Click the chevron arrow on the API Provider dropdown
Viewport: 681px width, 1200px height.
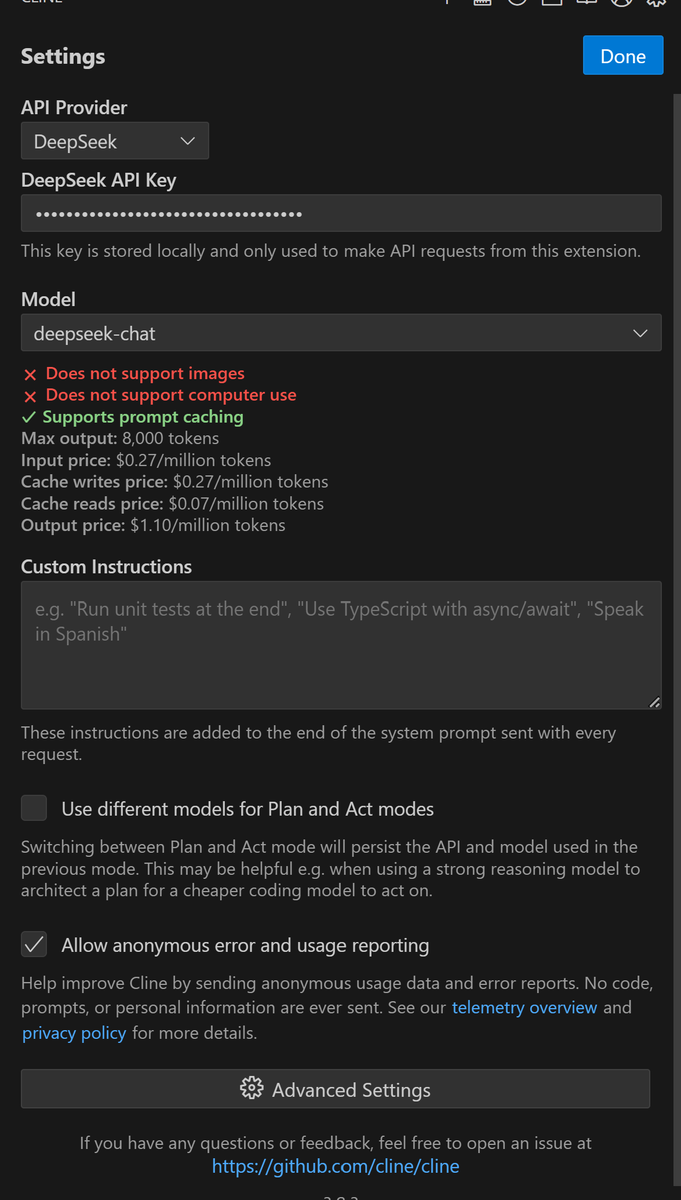[187, 141]
